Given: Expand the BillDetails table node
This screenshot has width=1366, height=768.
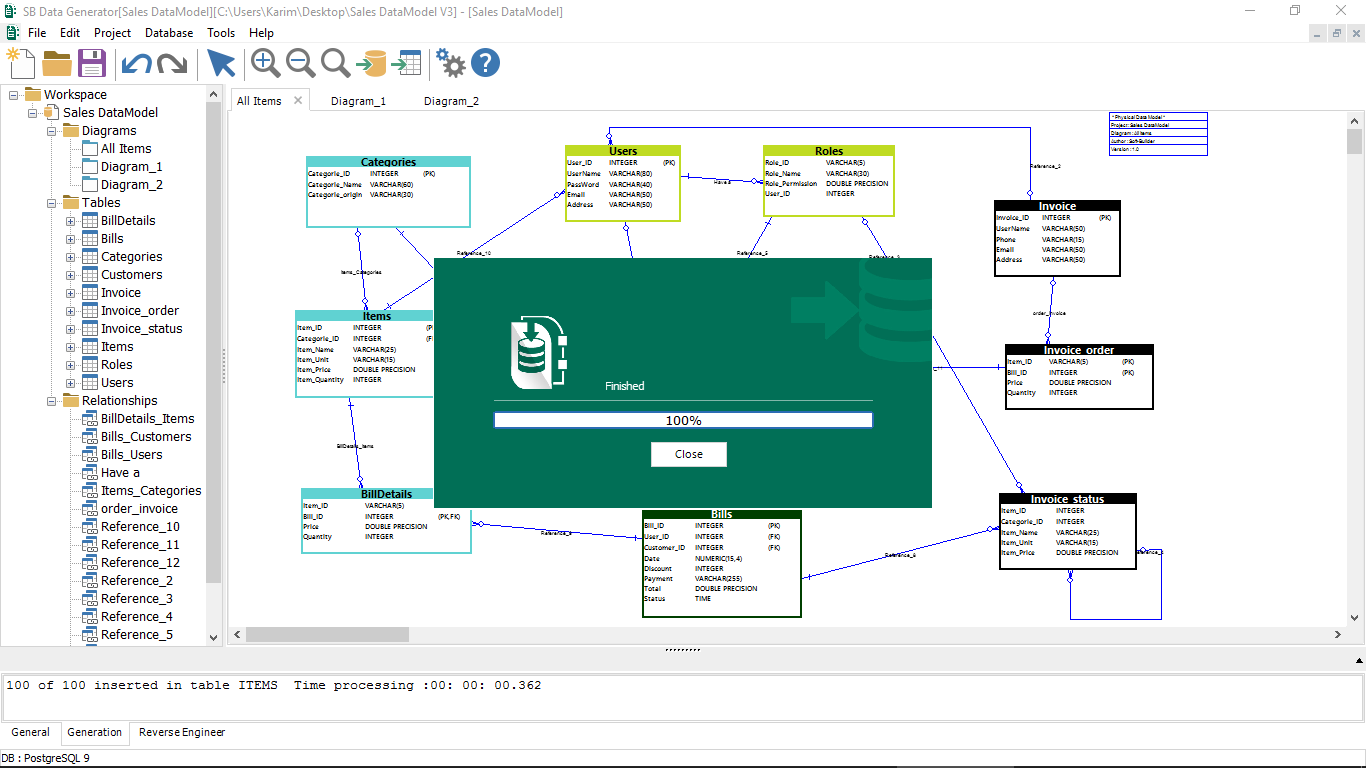Looking at the screenshot, I should [x=71, y=221].
